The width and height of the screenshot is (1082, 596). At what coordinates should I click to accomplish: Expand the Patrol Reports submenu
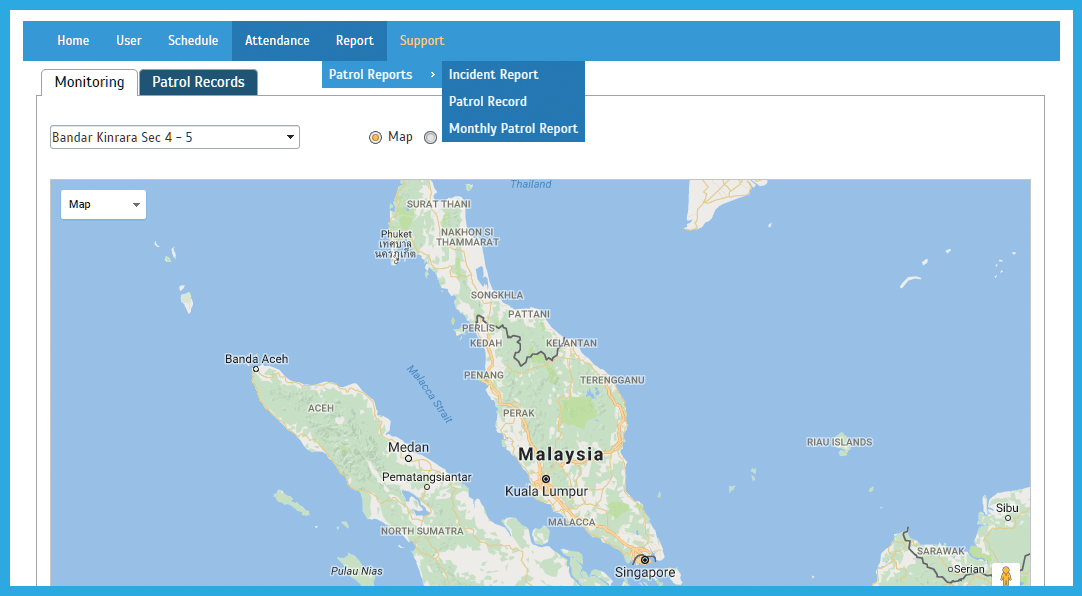click(x=382, y=74)
